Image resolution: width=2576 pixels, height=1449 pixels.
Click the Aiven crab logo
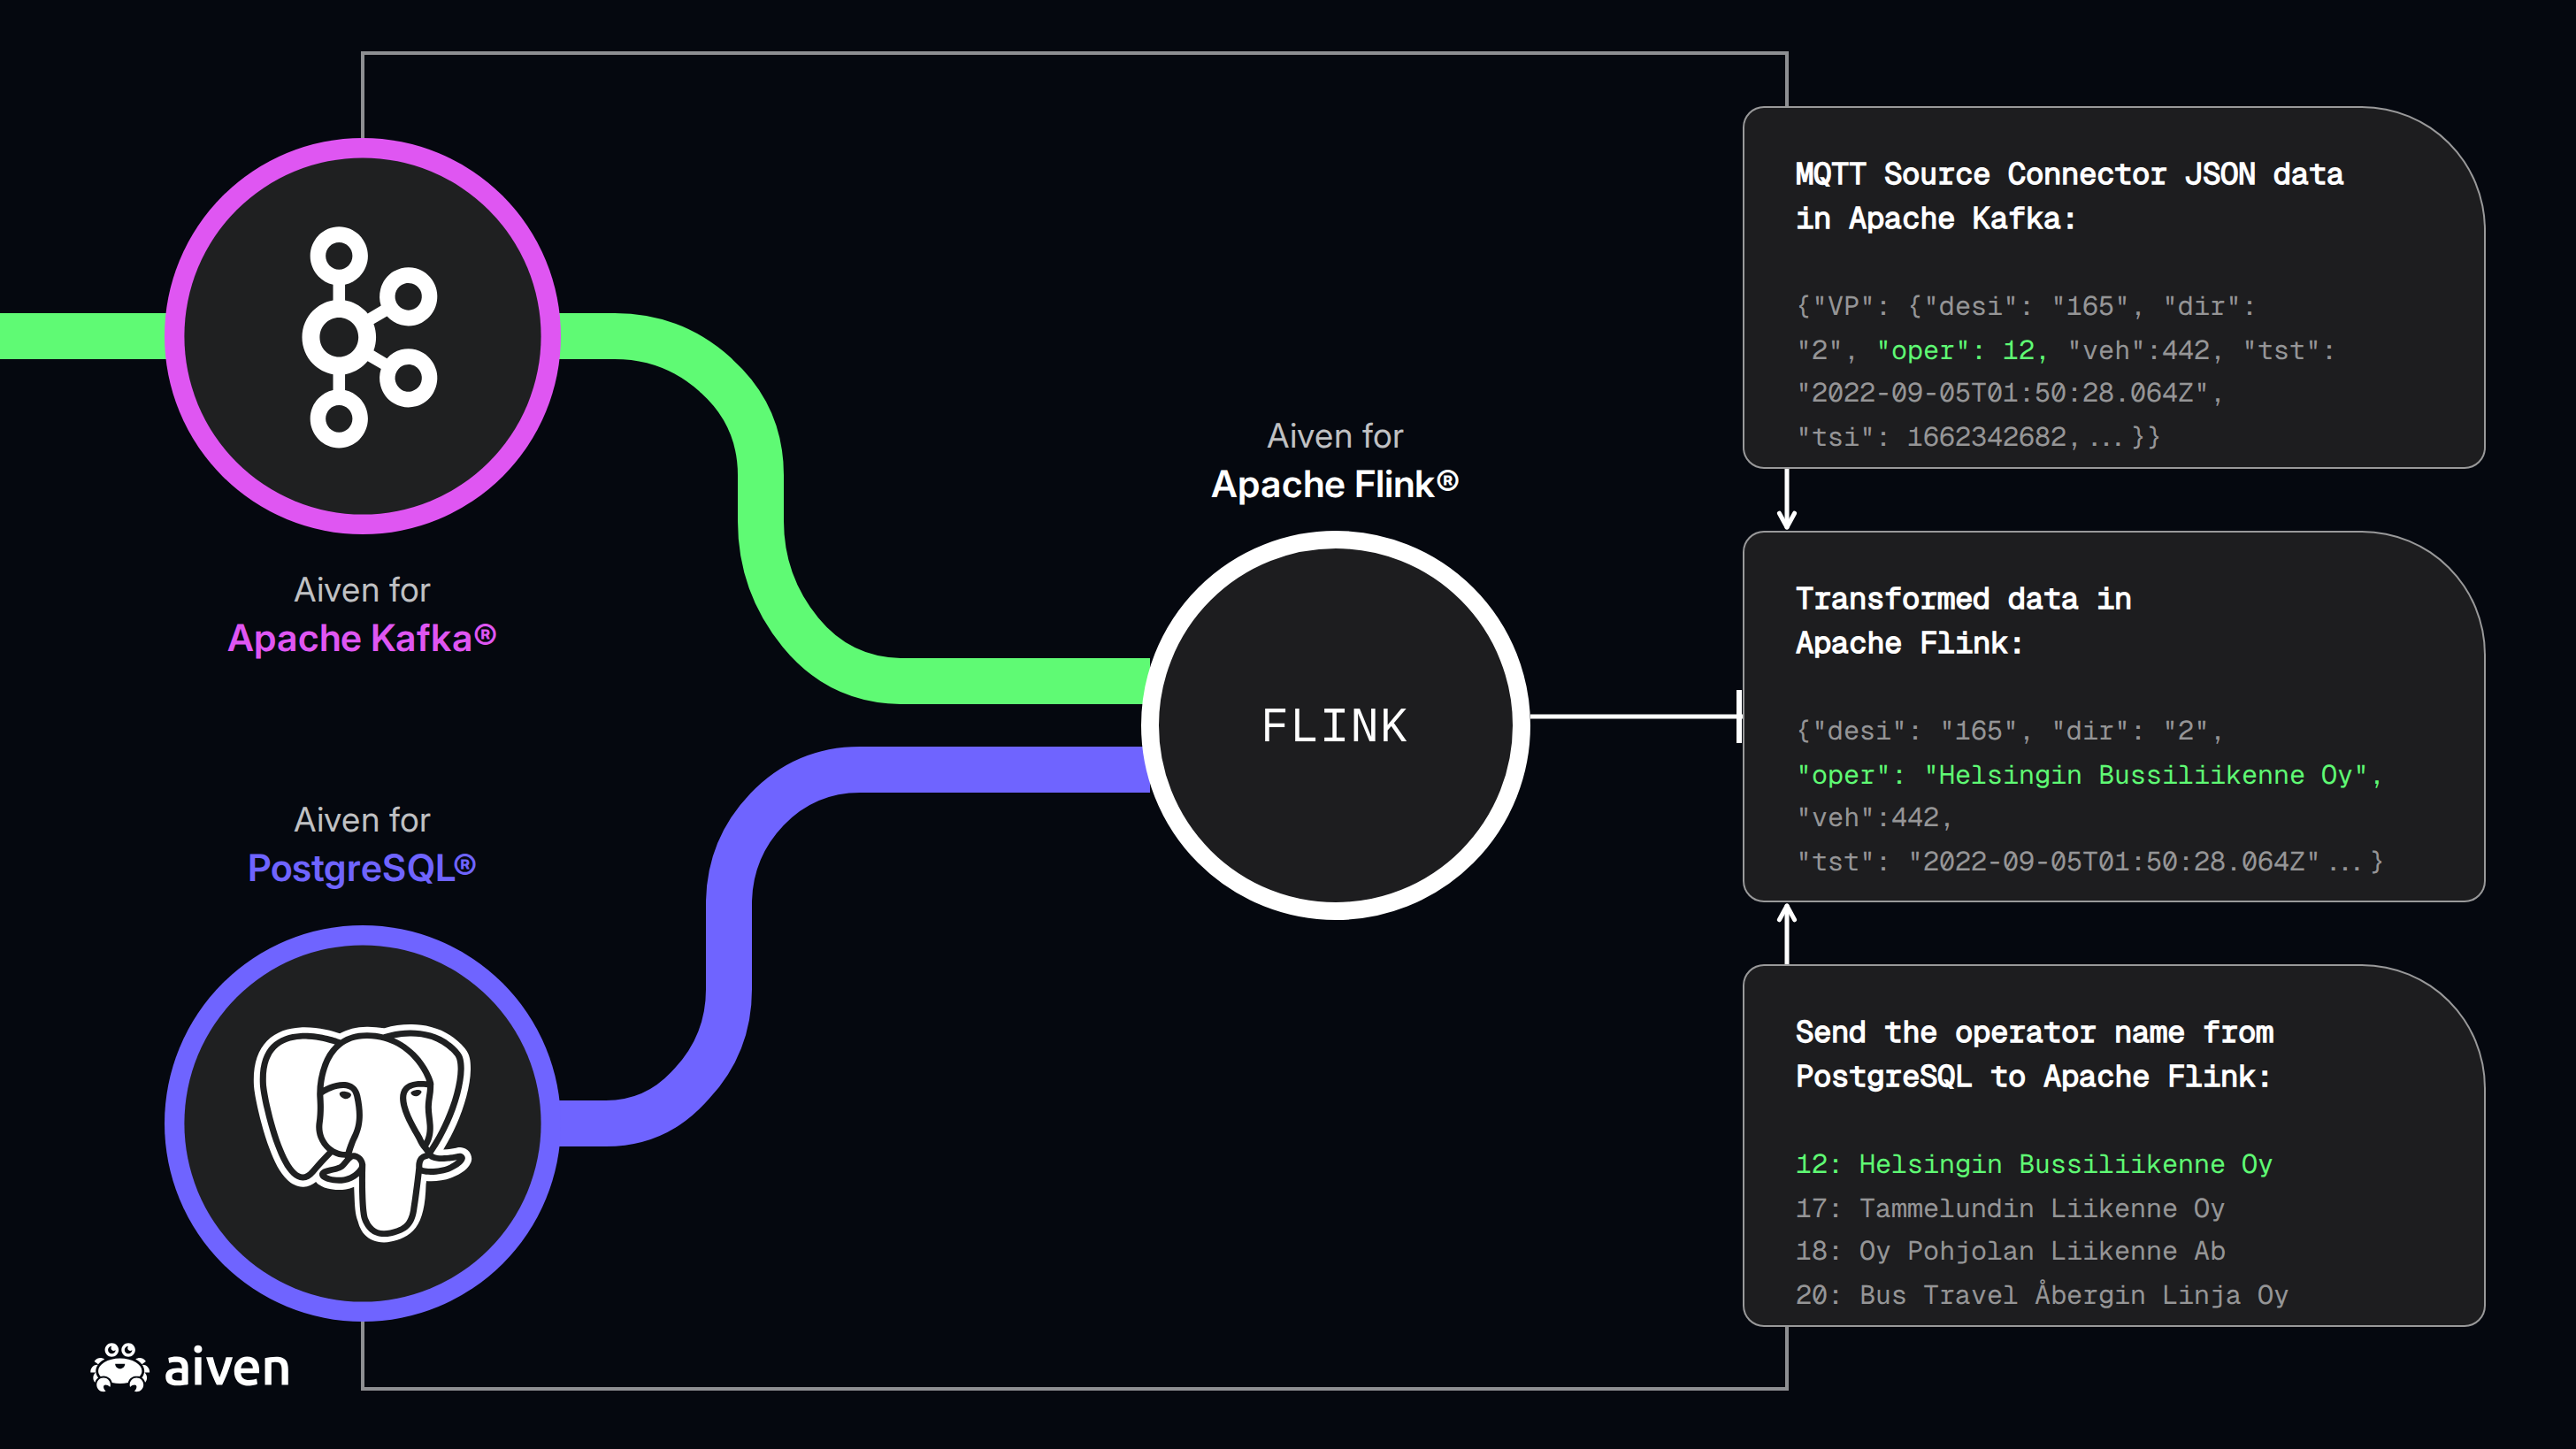[120, 1367]
